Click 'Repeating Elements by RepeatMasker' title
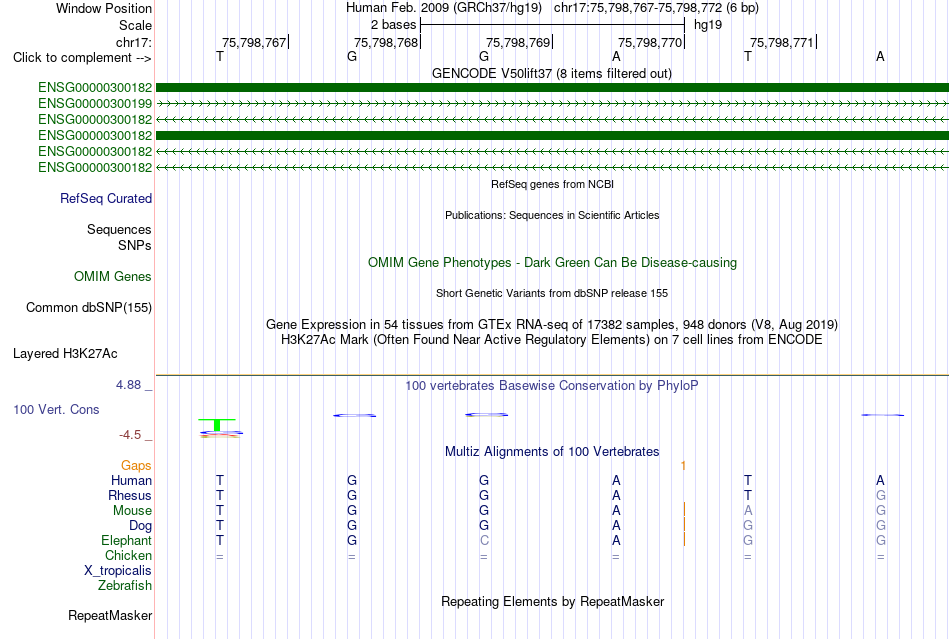 click(553, 602)
